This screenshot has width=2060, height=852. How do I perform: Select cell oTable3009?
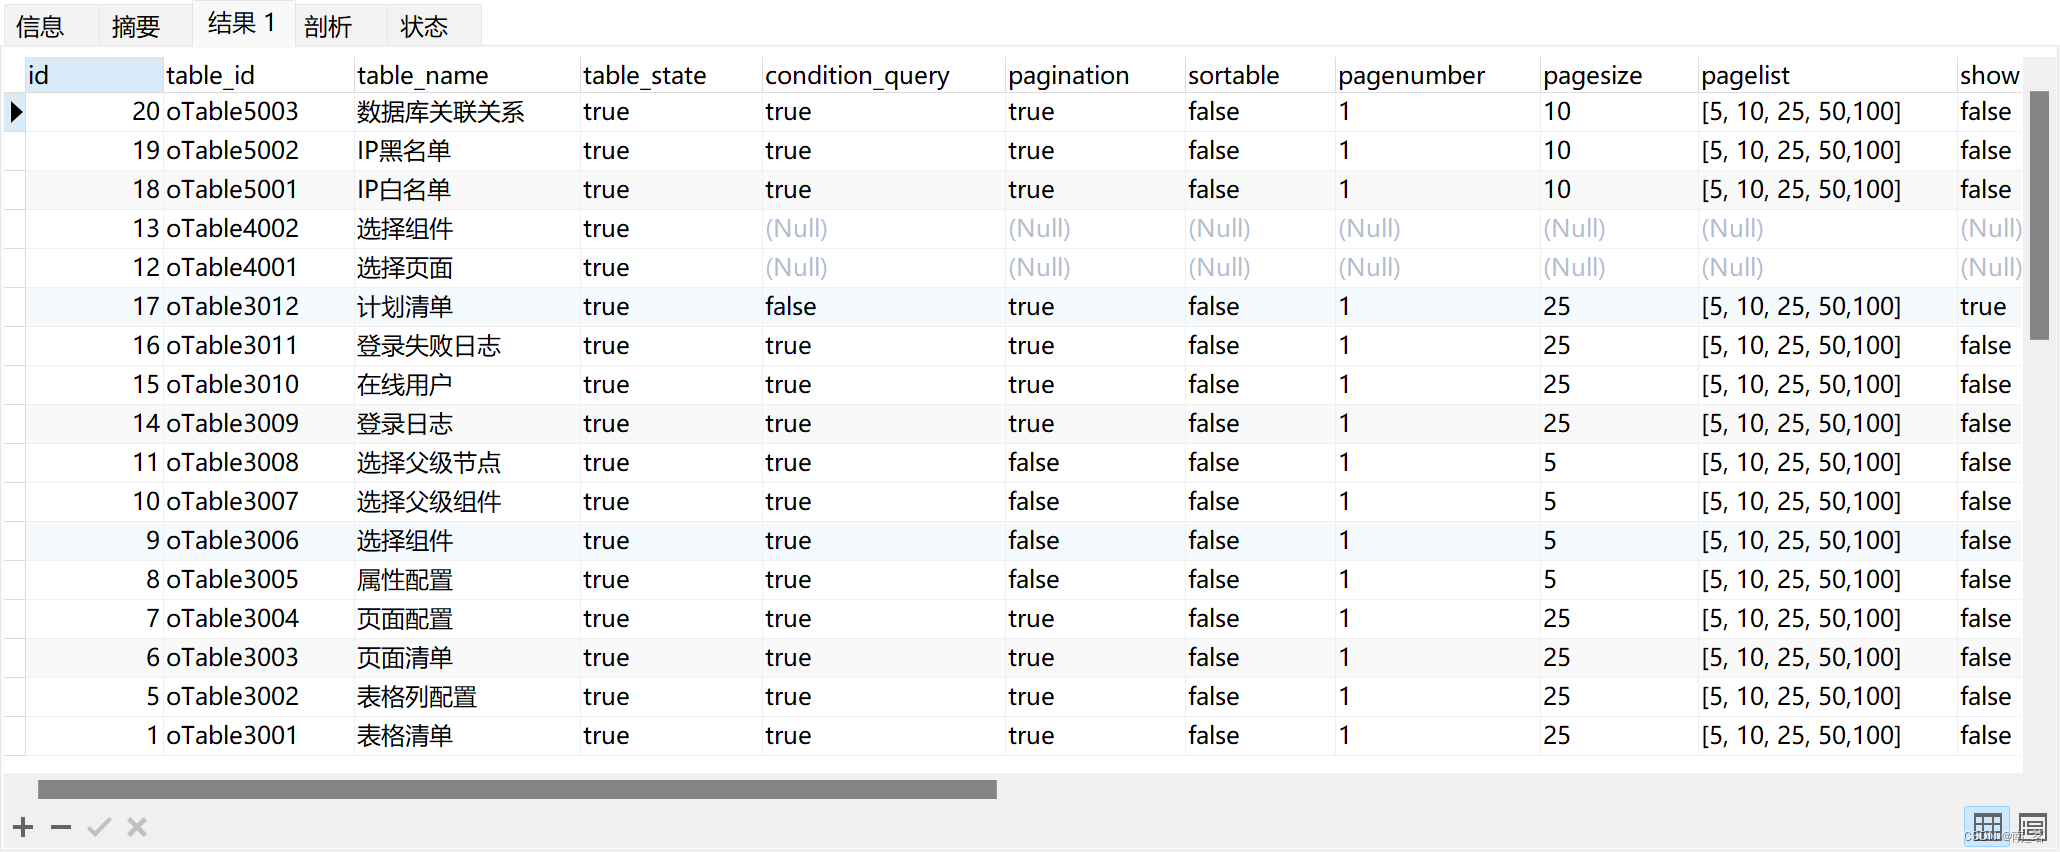point(258,423)
